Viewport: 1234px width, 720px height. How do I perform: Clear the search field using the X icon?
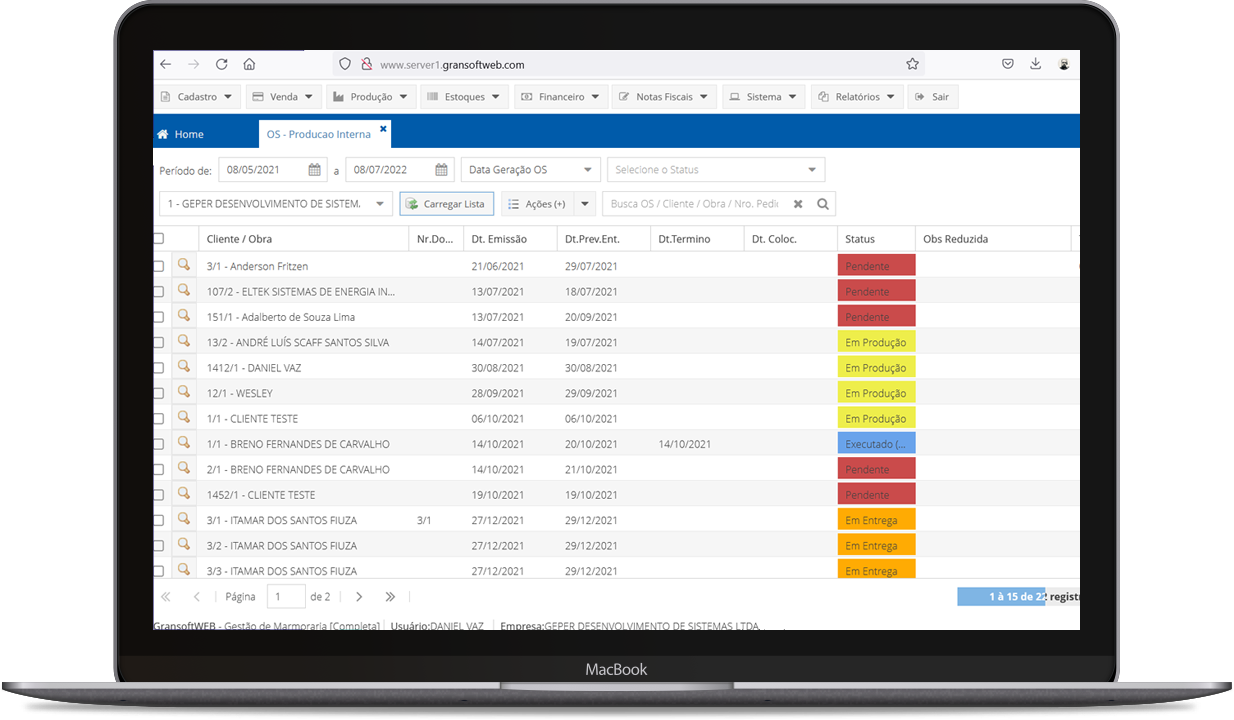coord(797,203)
